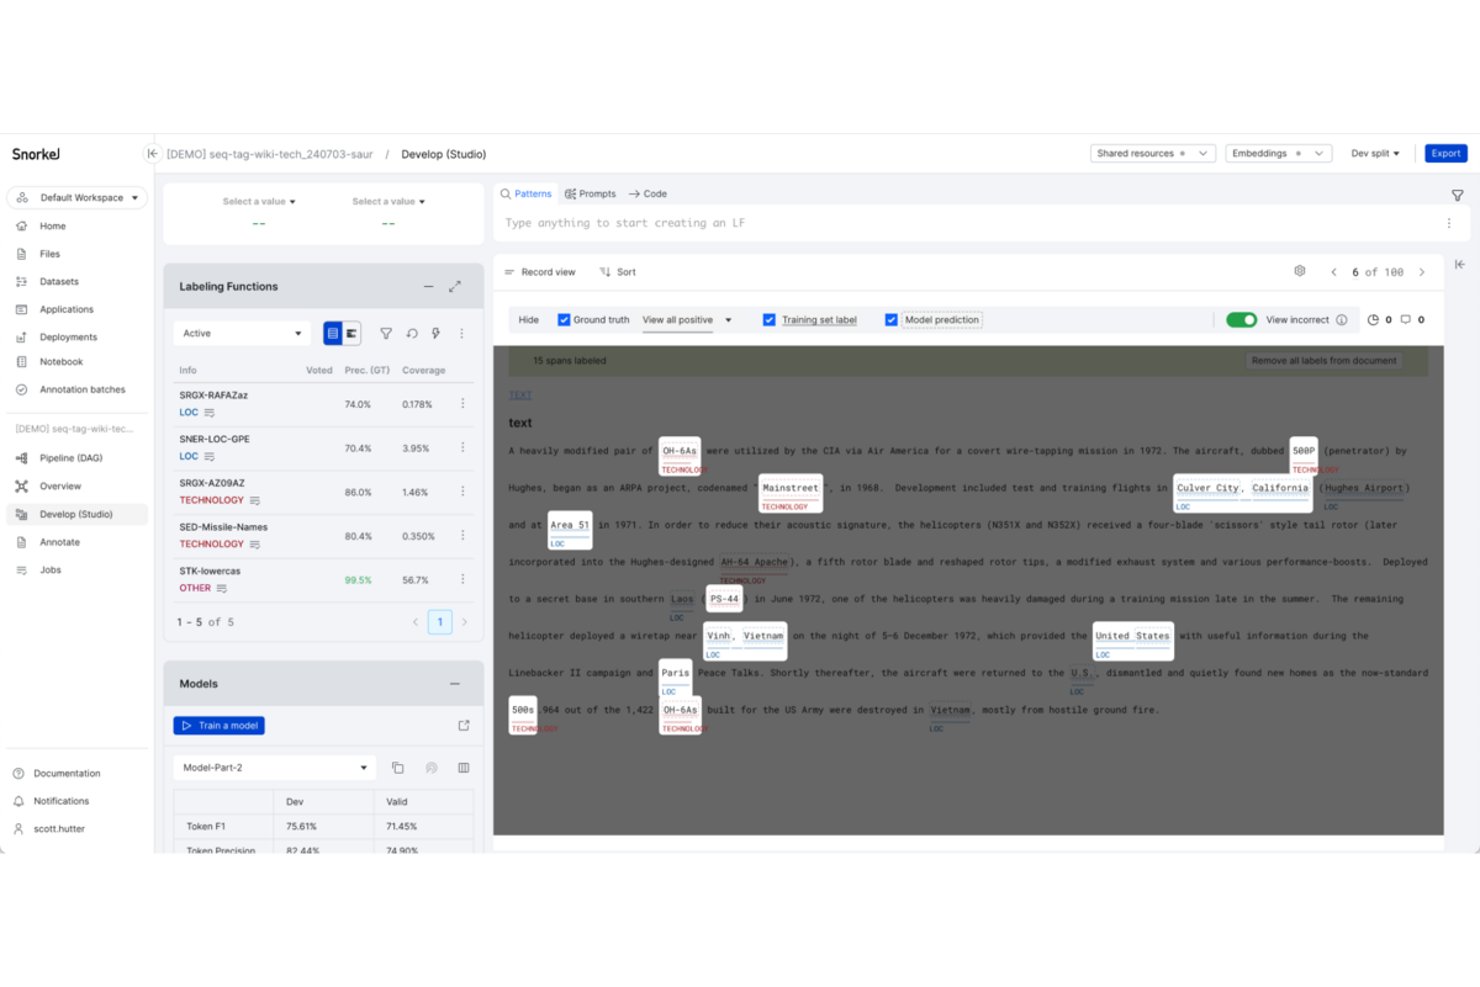Screen dimensions: 1480x987
Task: Open Deployments in the sidebar
Action: pyautogui.click(x=68, y=338)
